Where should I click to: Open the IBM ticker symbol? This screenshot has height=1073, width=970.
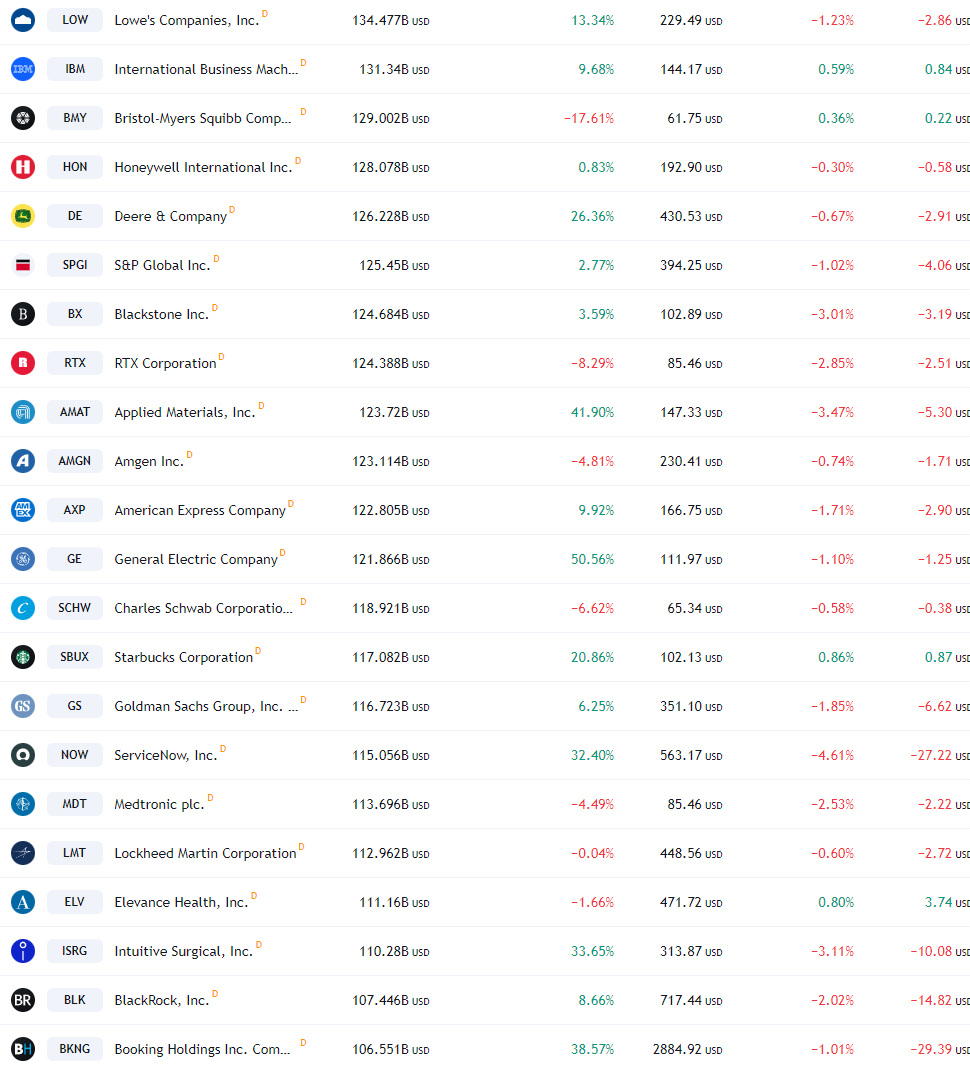pyautogui.click(x=75, y=69)
